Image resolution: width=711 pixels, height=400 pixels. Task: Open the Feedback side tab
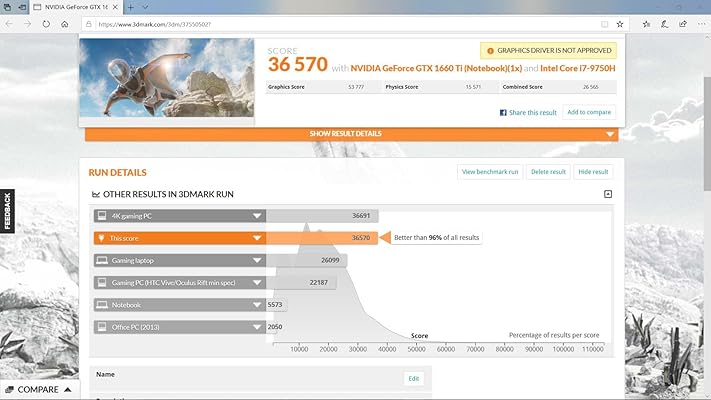click(x=7, y=211)
